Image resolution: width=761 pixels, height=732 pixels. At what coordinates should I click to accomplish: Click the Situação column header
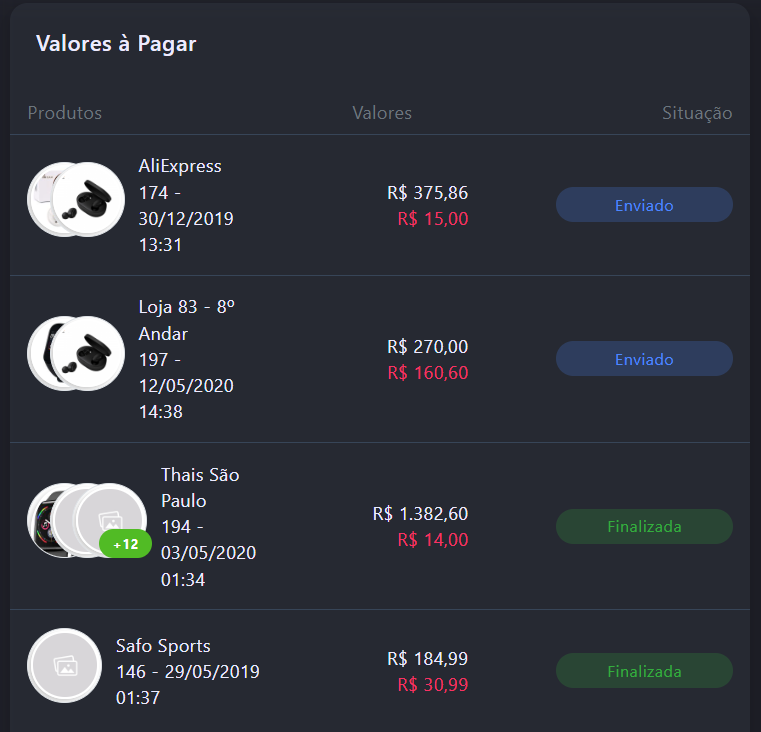pyautogui.click(x=697, y=113)
